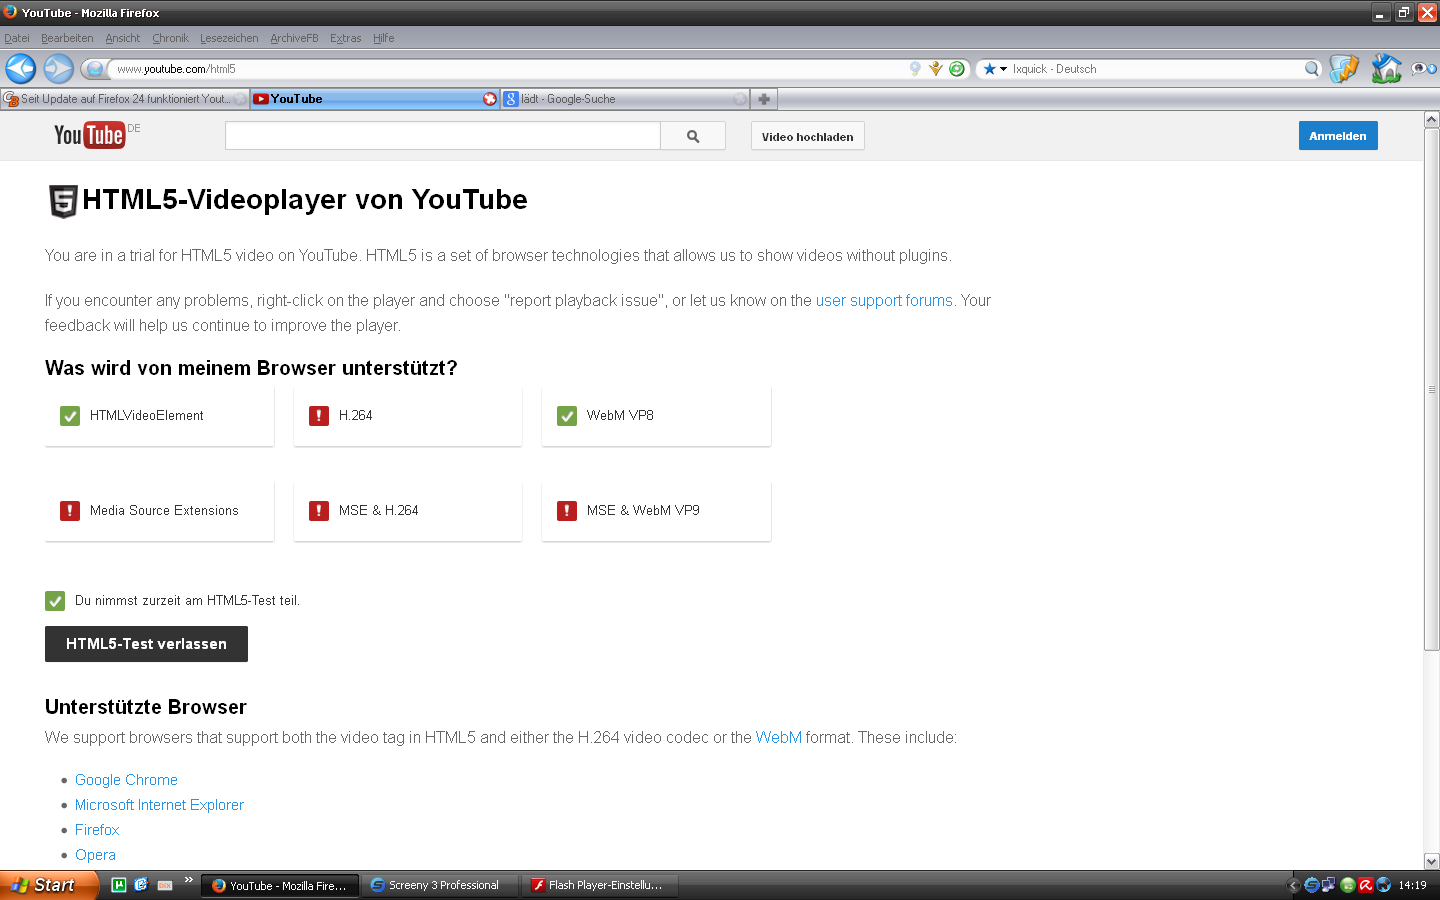1440x900 pixels.
Task: Click the HTML5 shield logo next to the heading
Action: (63, 201)
